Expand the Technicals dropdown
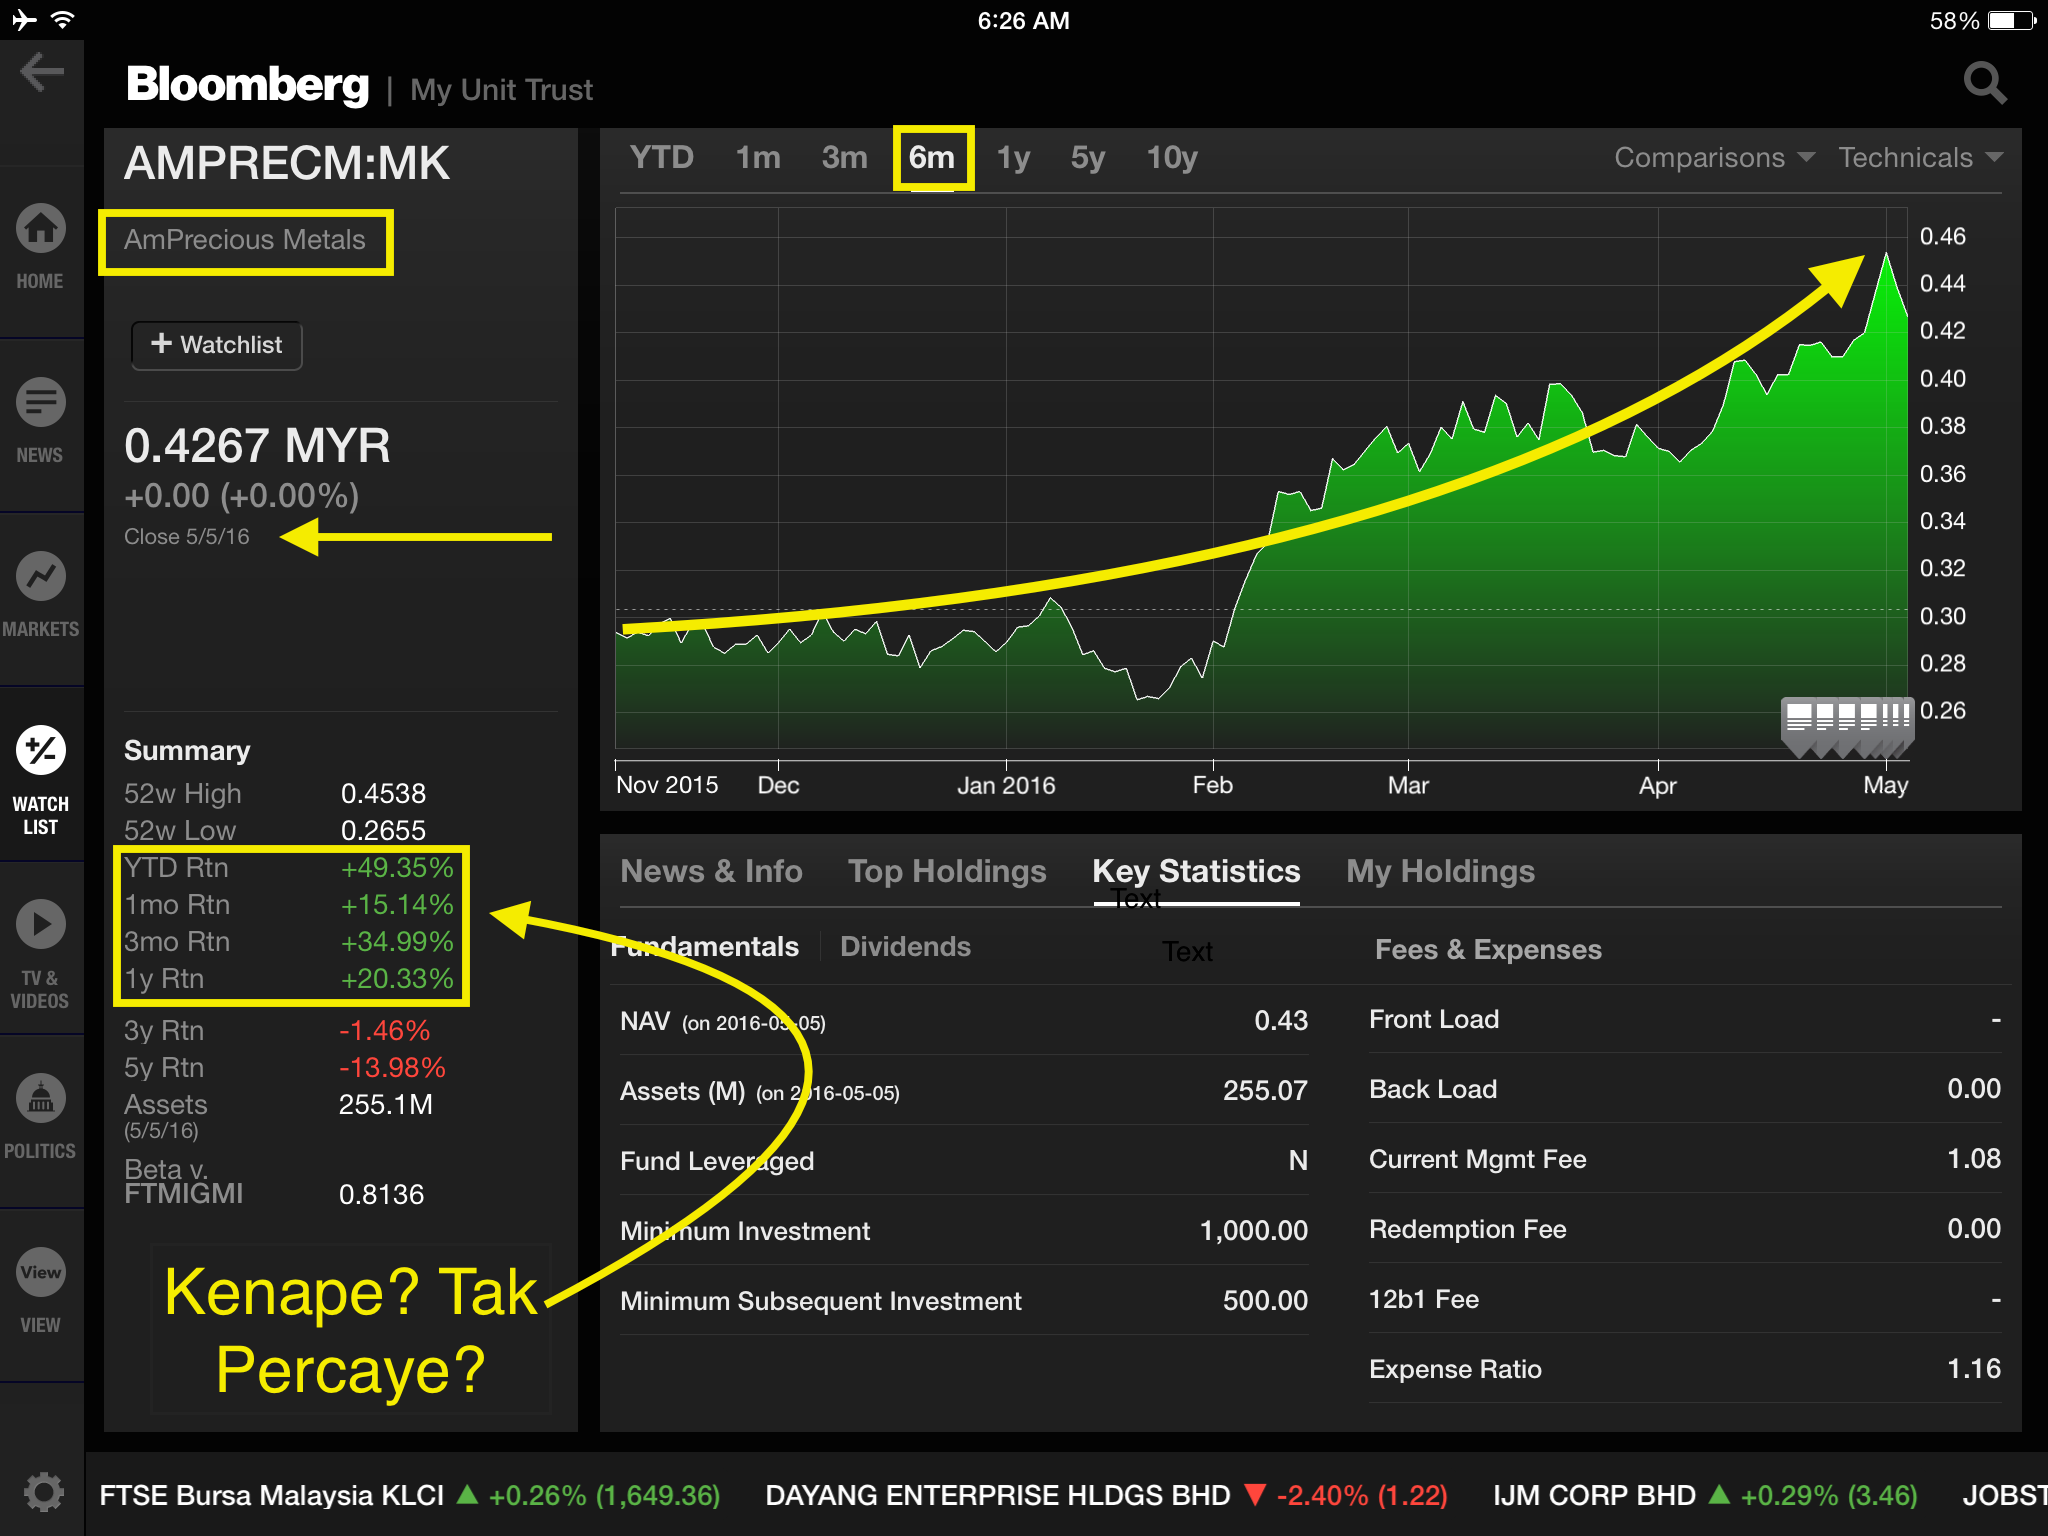Image resolution: width=2048 pixels, height=1536 pixels. [x=1919, y=158]
